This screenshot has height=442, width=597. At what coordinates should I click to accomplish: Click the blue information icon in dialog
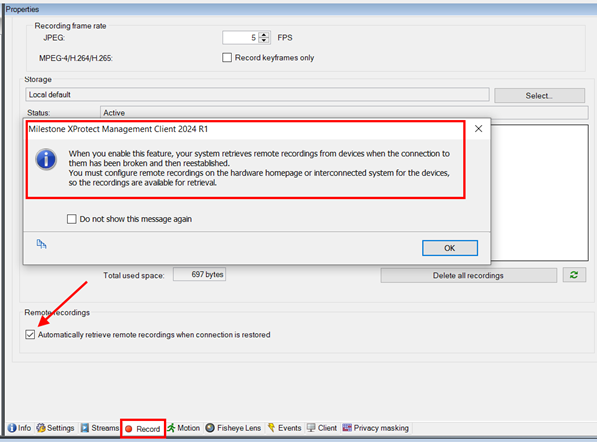click(46, 159)
